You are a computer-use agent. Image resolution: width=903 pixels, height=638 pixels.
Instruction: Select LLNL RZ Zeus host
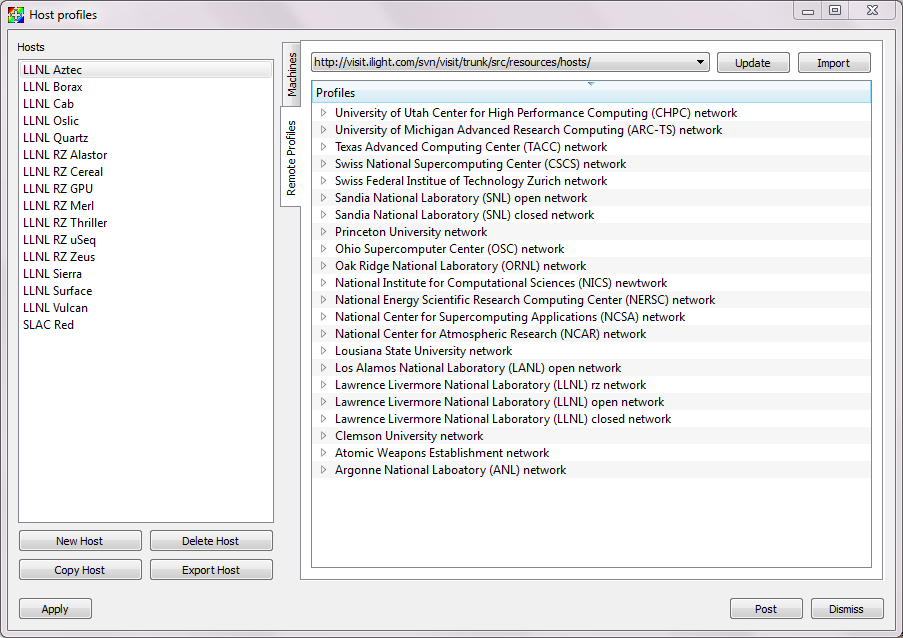pos(146,257)
